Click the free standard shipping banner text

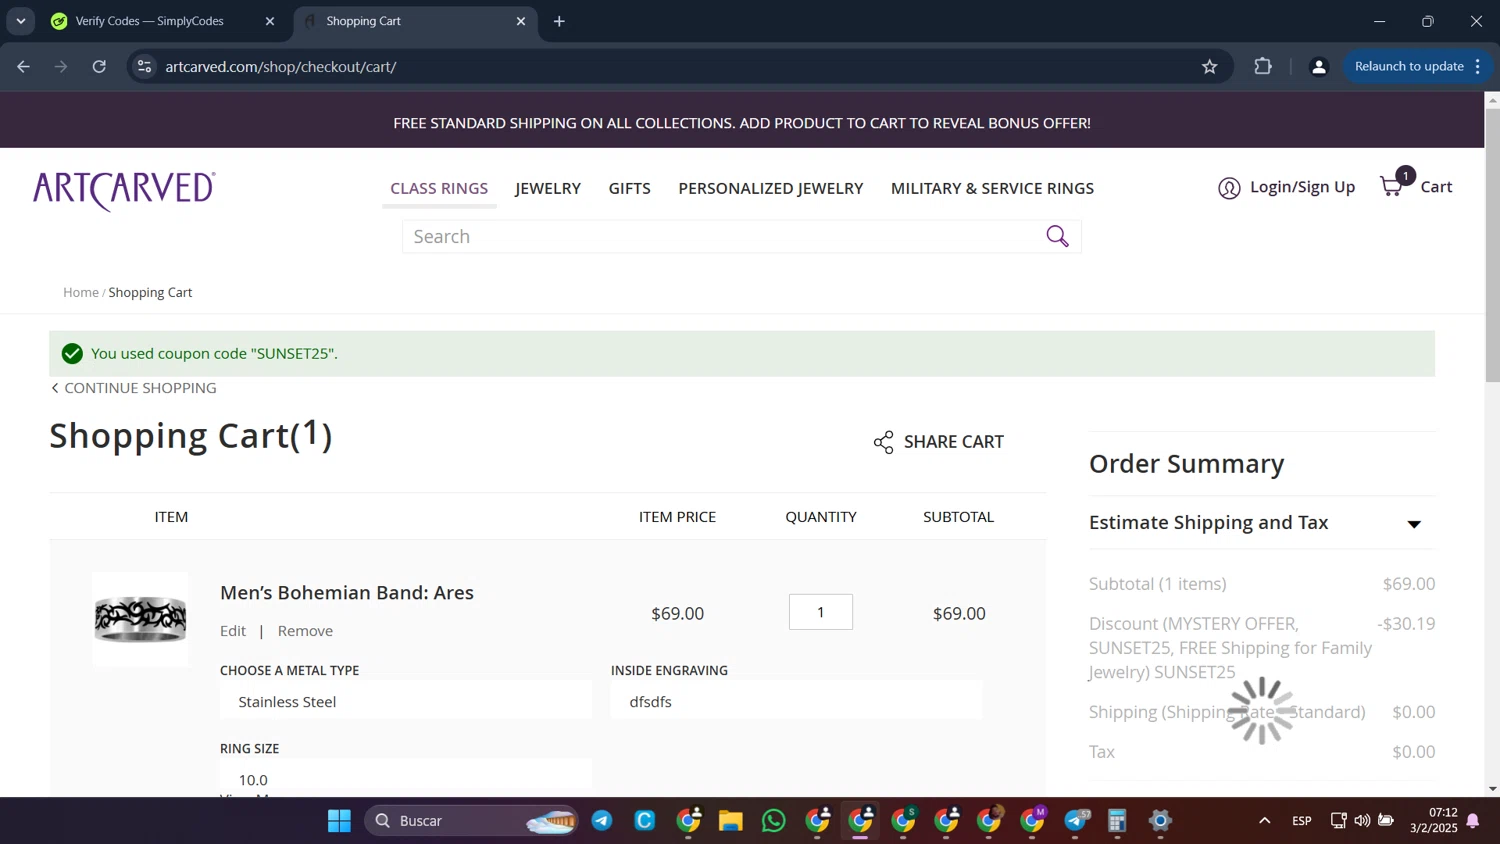742,123
